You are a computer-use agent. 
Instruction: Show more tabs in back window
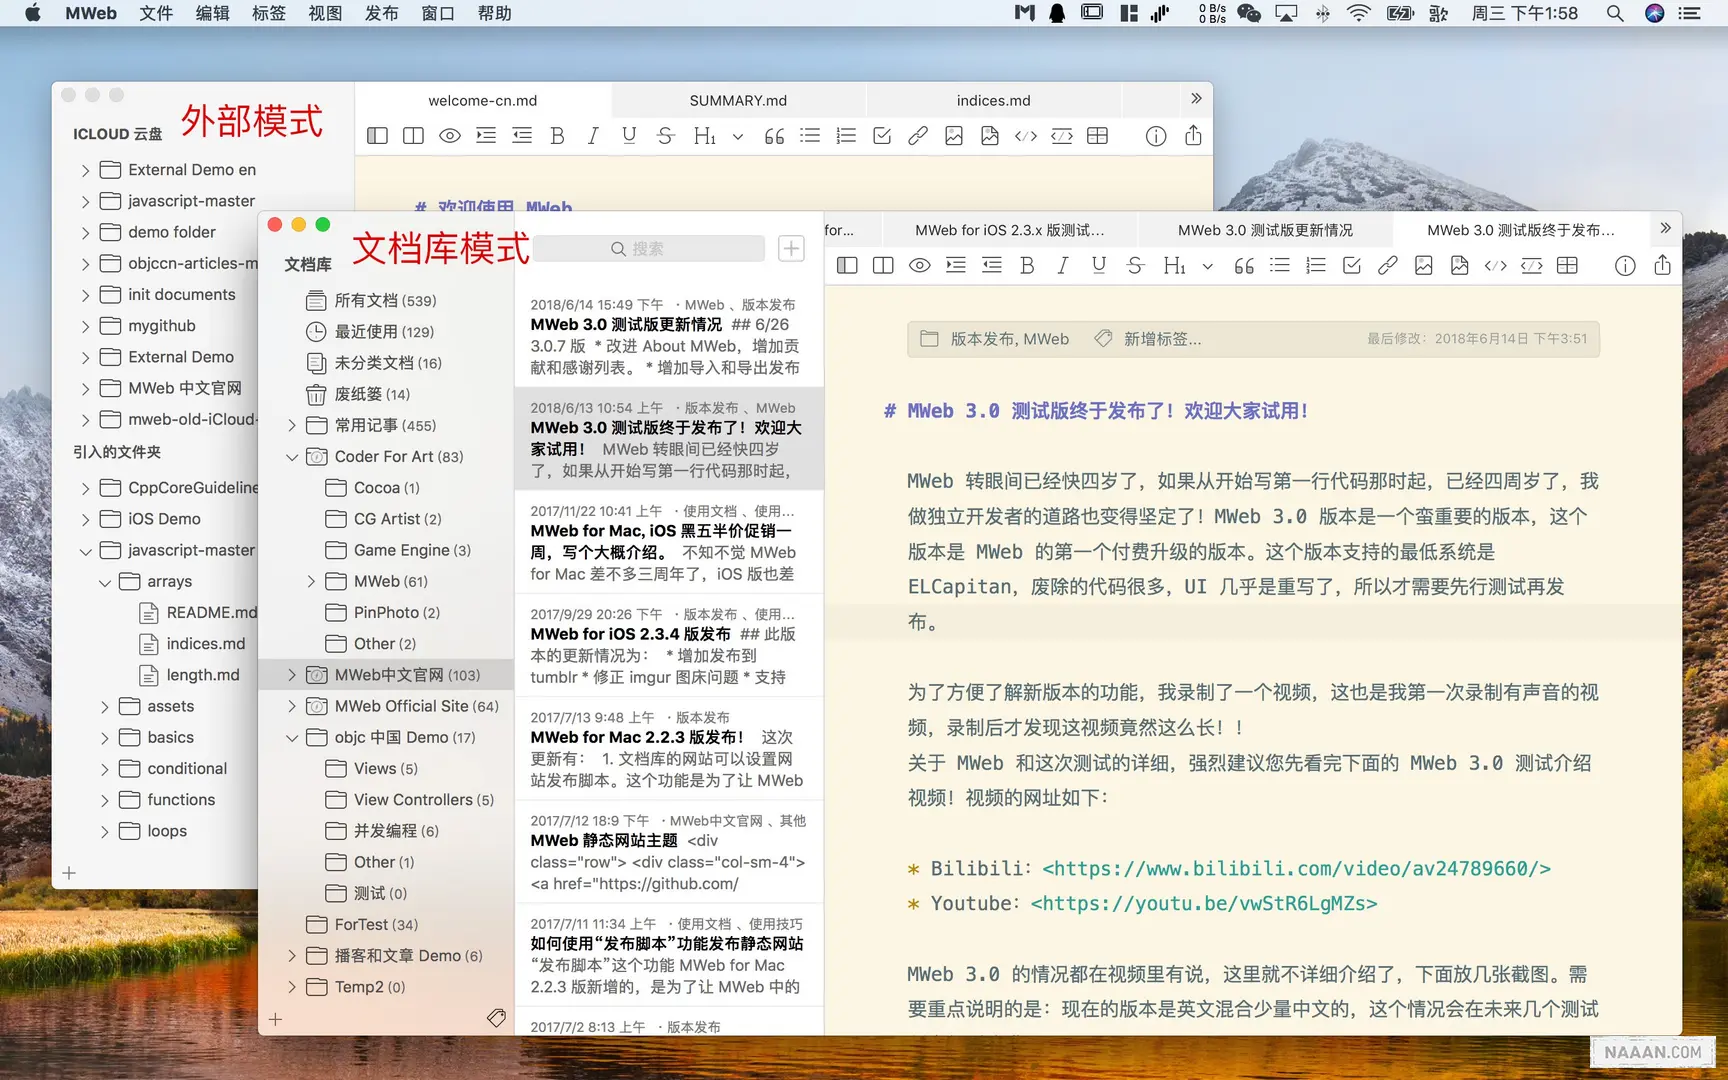click(1196, 98)
